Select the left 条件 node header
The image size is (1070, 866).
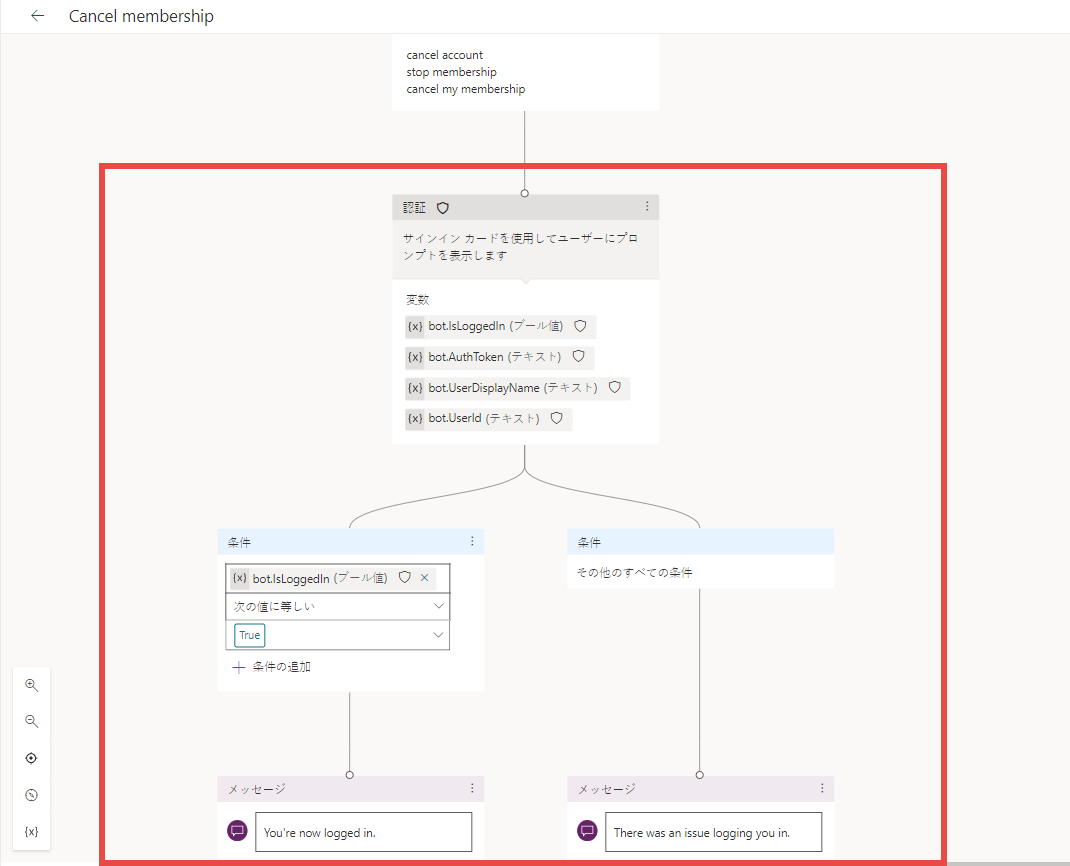point(351,542)
